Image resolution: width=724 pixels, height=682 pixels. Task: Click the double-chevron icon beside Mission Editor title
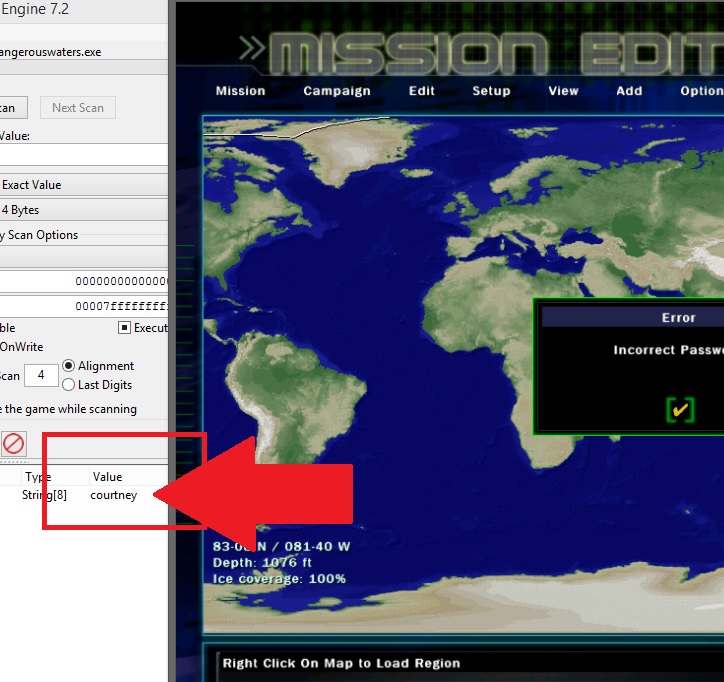coord(252,48)
